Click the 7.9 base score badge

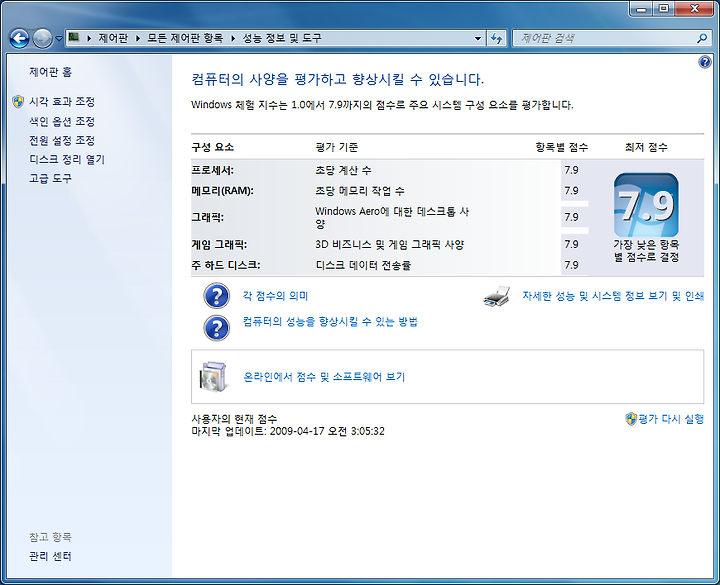646,205
